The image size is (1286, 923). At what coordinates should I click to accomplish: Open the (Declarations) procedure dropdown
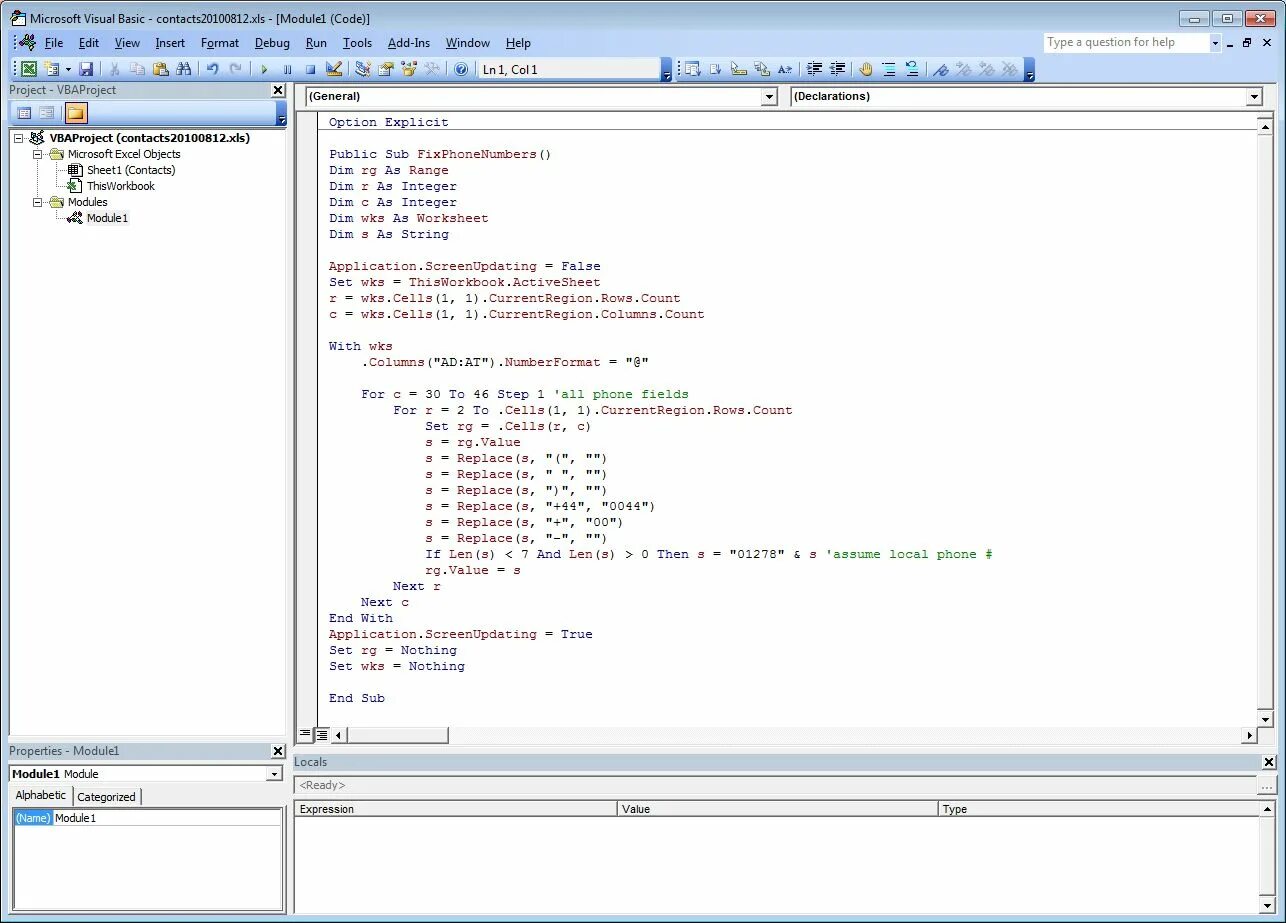pyautogui.click(x=1254, y=97)
